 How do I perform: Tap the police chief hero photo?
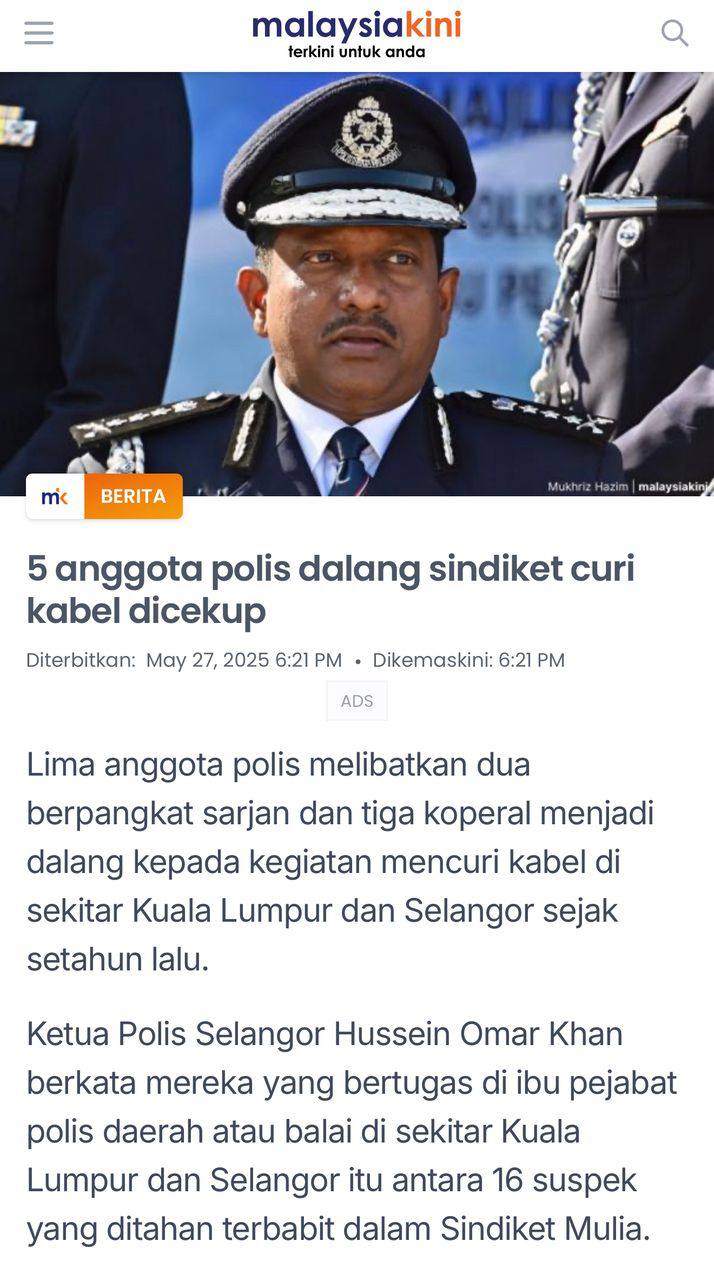coord(357,284)
